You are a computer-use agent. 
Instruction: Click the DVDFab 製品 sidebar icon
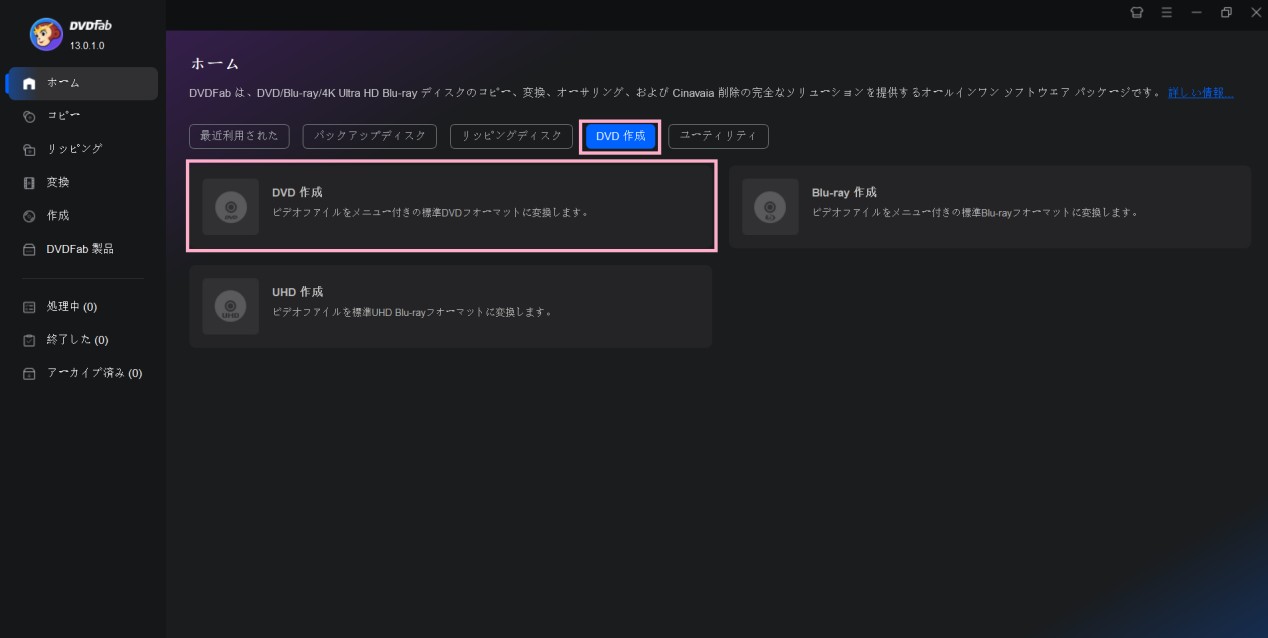tap(29, 249)
